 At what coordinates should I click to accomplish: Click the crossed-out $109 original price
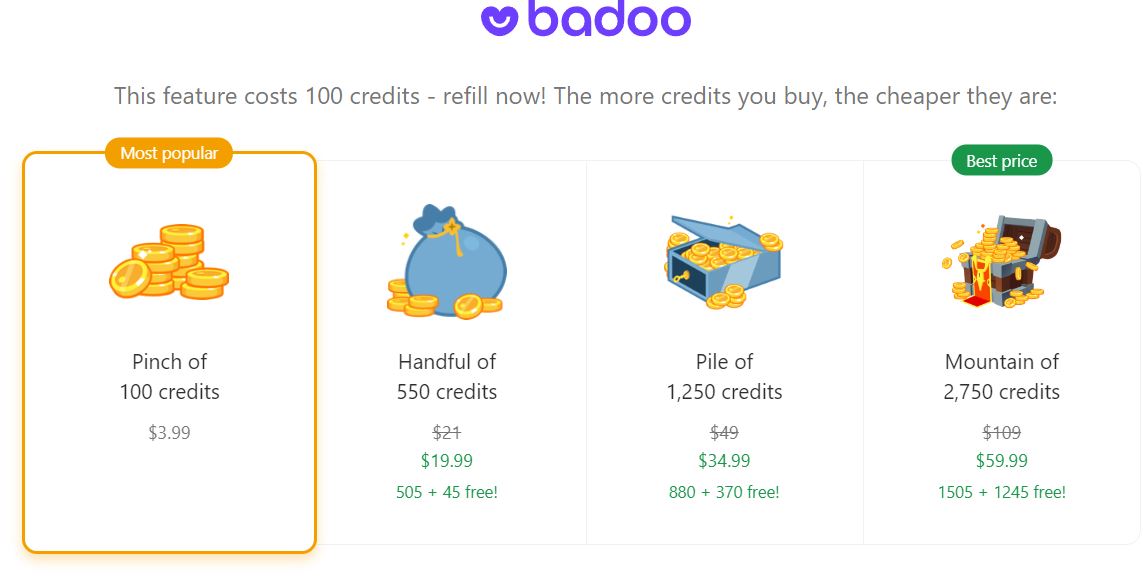[x=1002, y=433]
